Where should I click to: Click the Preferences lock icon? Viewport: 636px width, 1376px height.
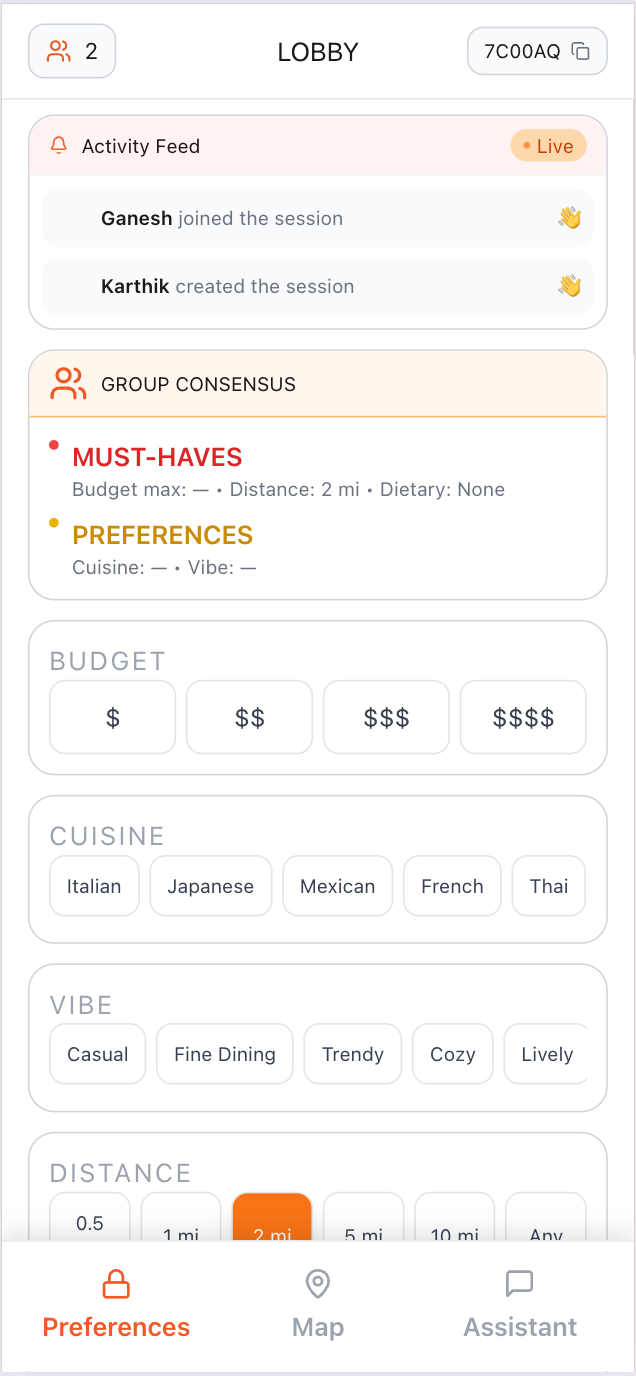point(116,1283)
